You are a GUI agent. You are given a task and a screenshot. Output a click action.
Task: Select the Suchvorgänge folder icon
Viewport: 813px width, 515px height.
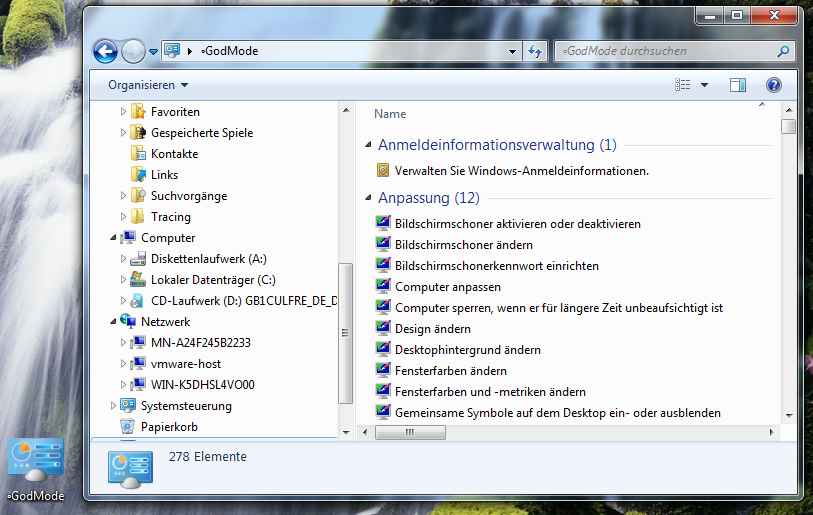pyautogui.click(x=138, y=196)
